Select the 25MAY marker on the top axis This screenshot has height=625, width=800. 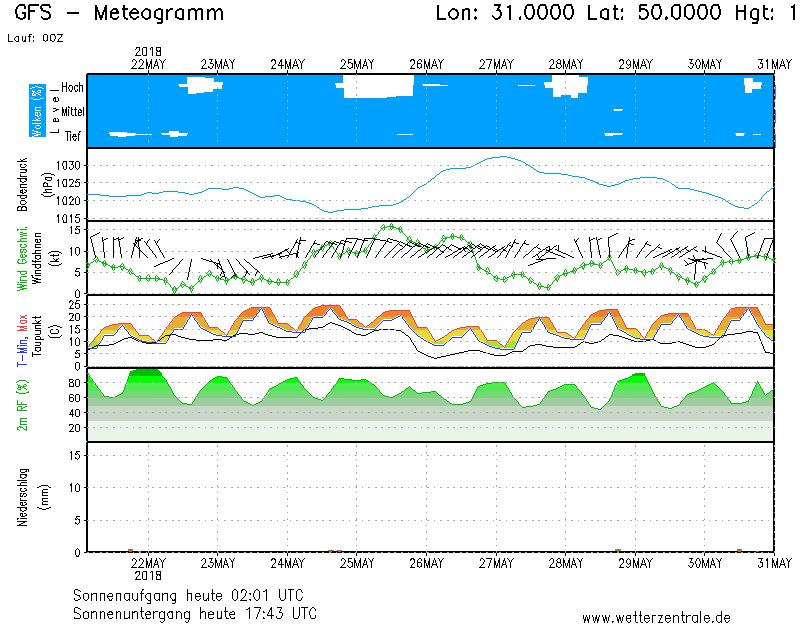click(357, 64)
